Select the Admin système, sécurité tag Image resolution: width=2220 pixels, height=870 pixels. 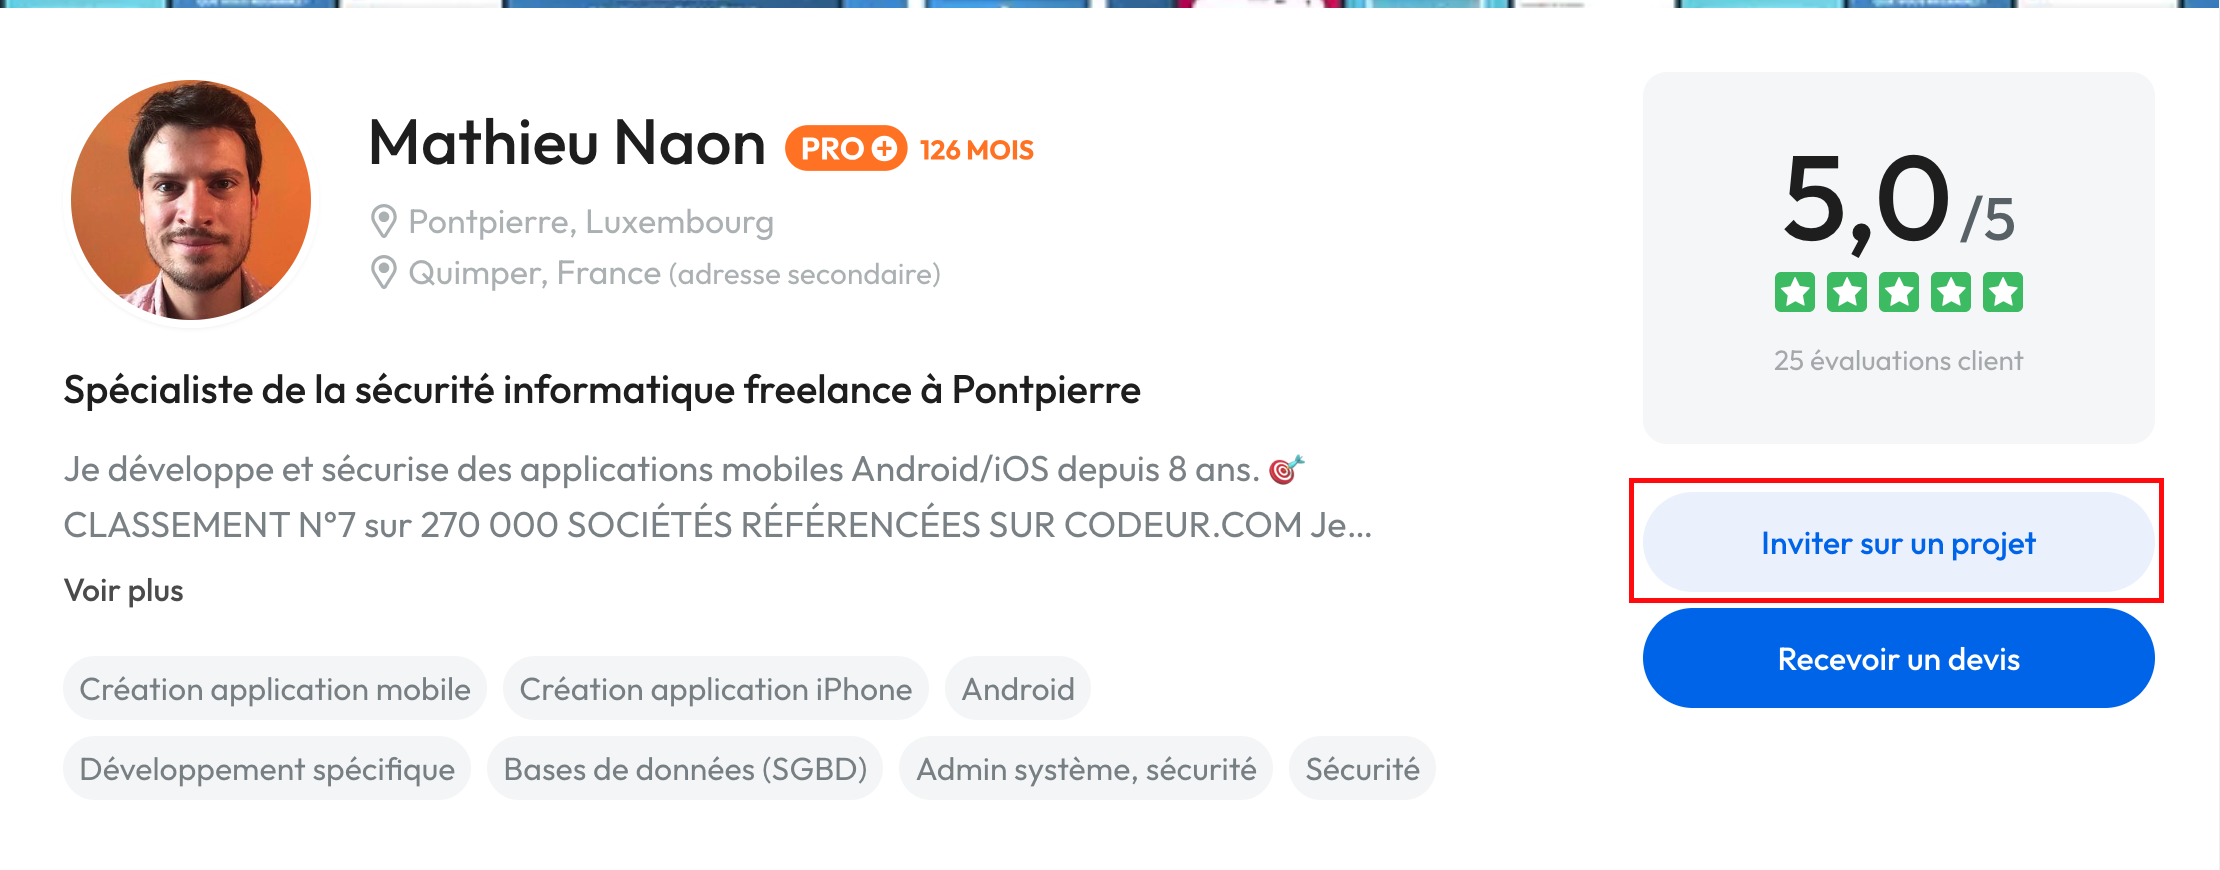click(x=1086, y=769)
